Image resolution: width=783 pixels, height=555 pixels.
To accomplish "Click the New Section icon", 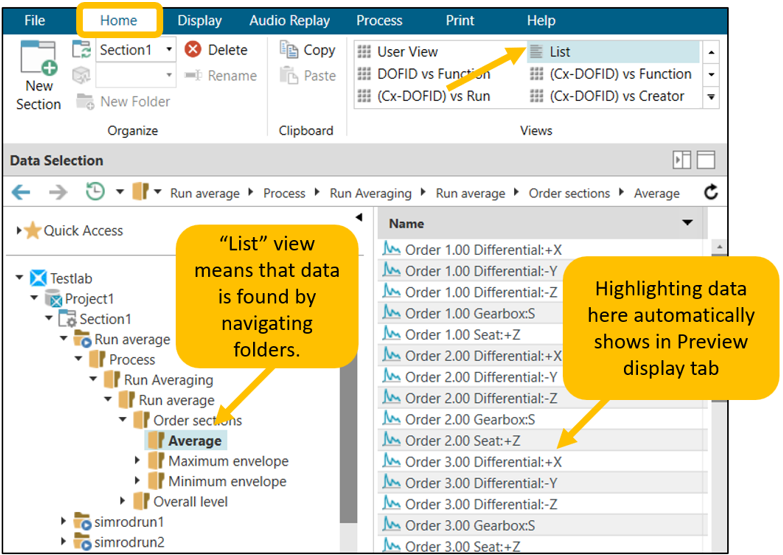I will pyautogui.click(x=38, y=62).
